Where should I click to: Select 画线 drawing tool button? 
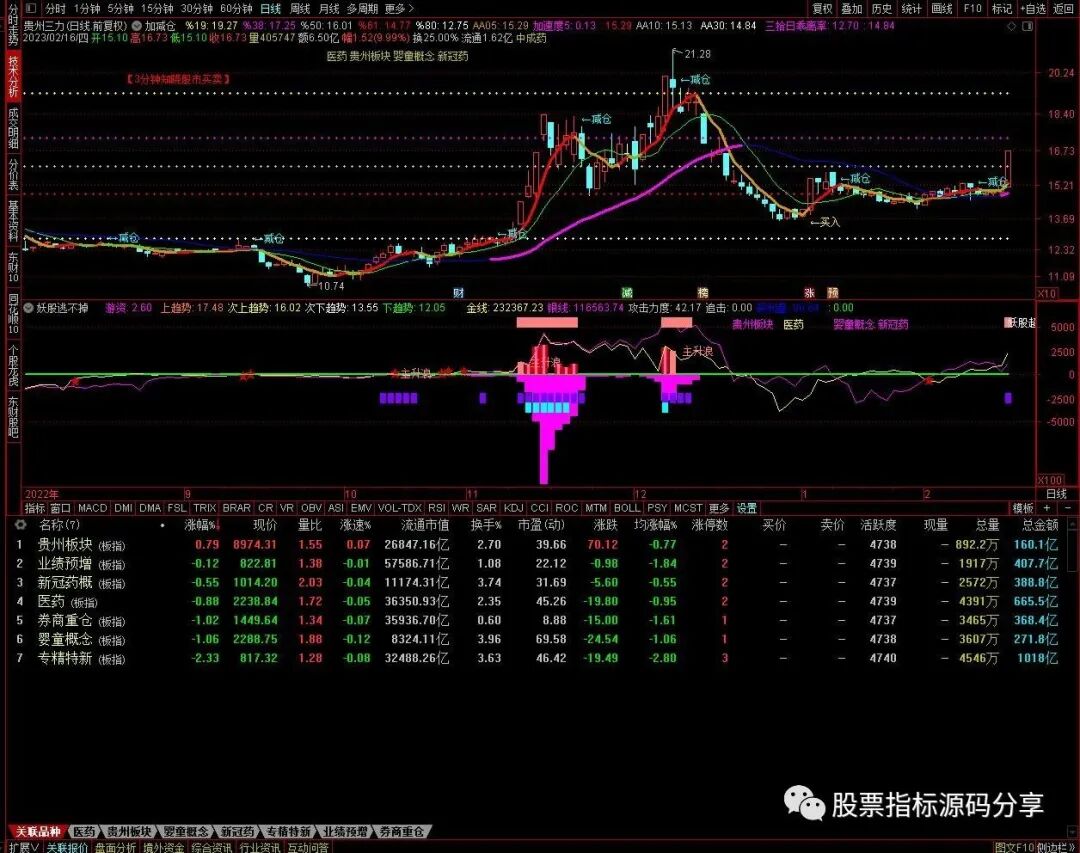[x=942, y=8]
